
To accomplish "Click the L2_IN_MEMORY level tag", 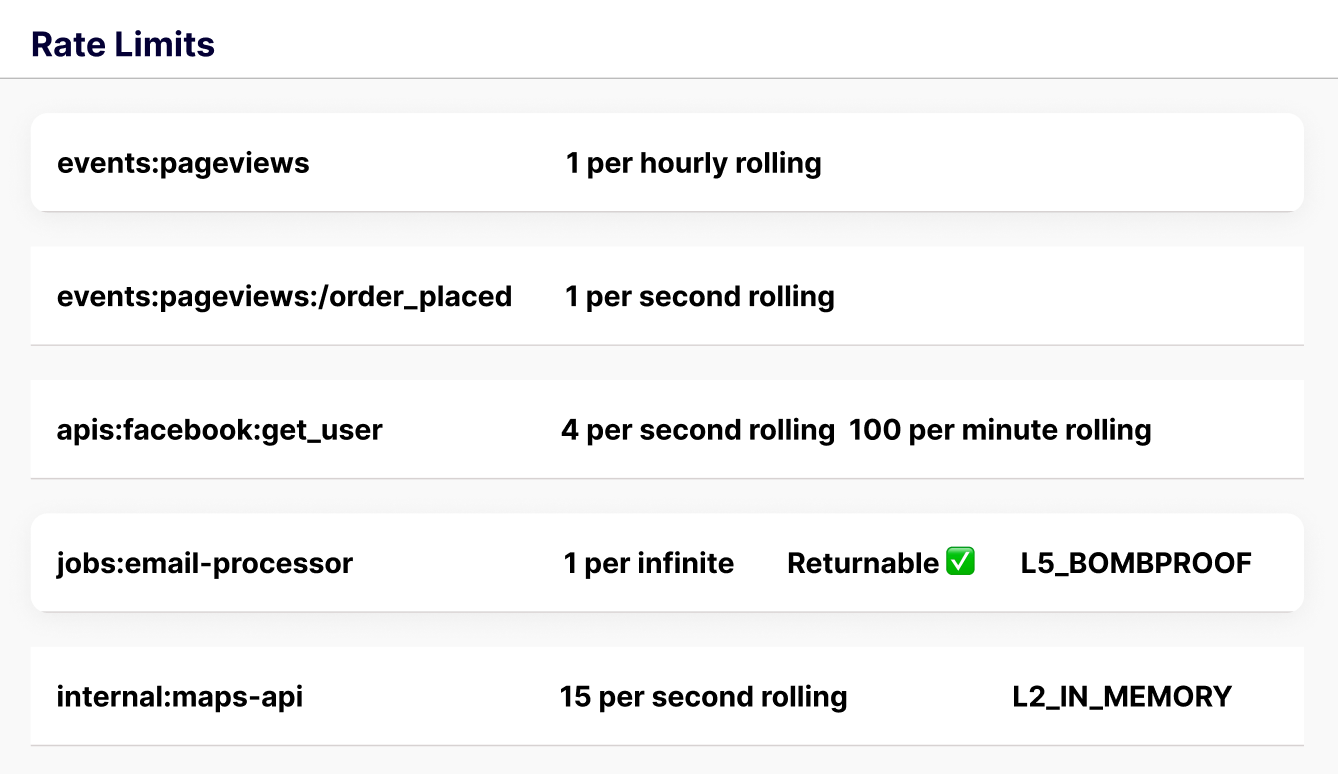I will 1122,696.
